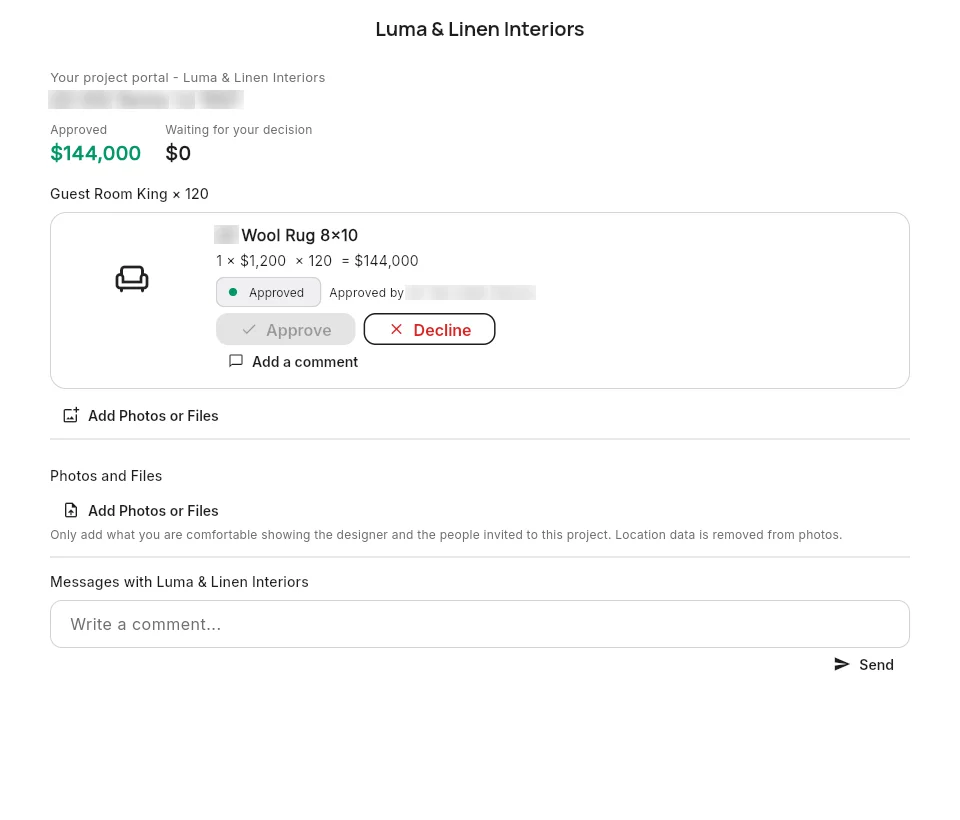Image resolution: width=960 pixels, height=820 pixels.
Task: Click the paper plane send icon
Action: [842, 664]
